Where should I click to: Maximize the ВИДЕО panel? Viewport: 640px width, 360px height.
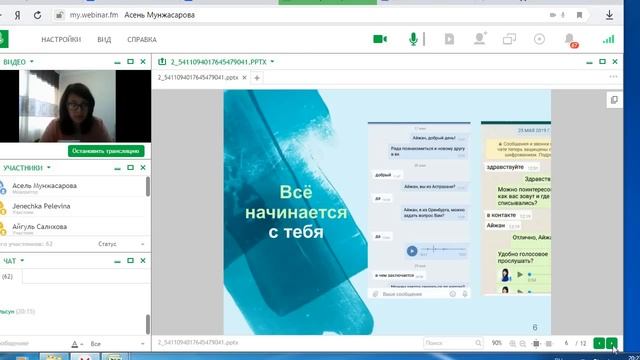(x=130, y=62)
